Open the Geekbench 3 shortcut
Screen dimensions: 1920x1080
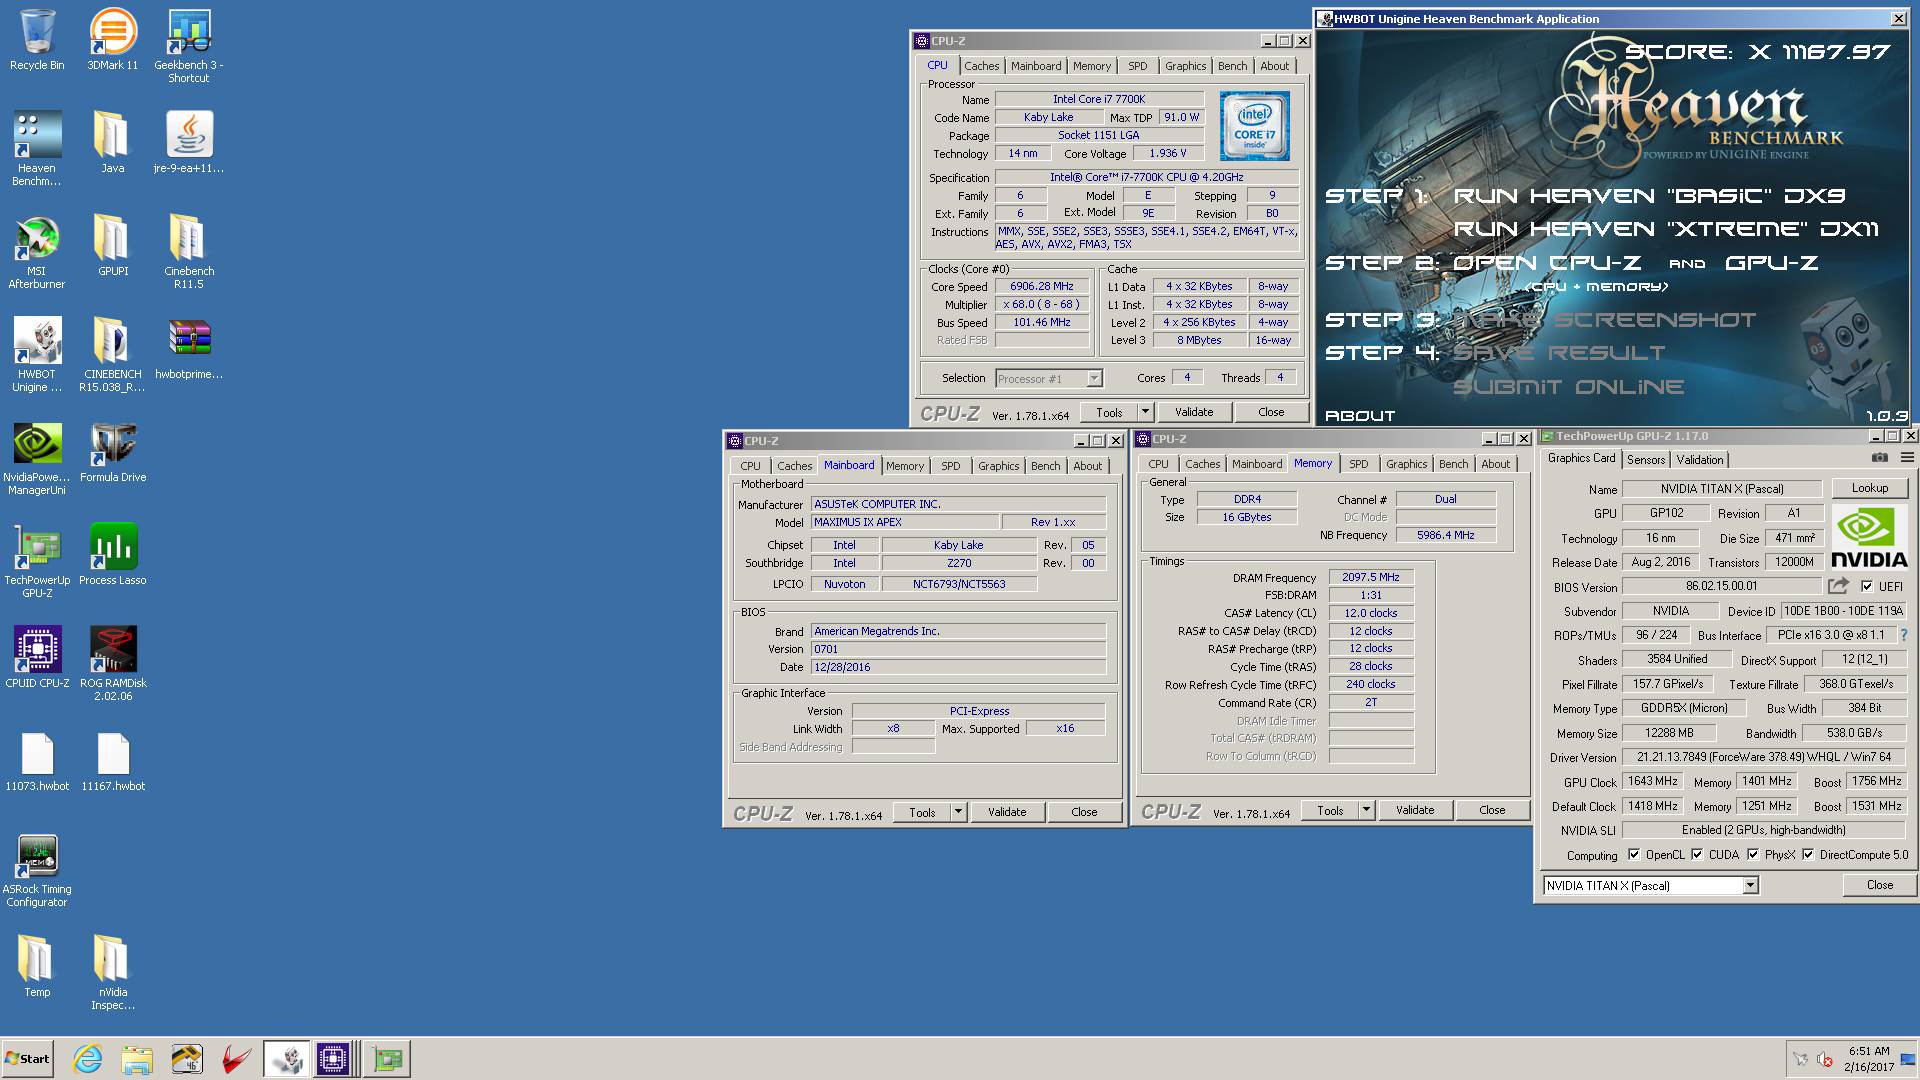[189, 45]
